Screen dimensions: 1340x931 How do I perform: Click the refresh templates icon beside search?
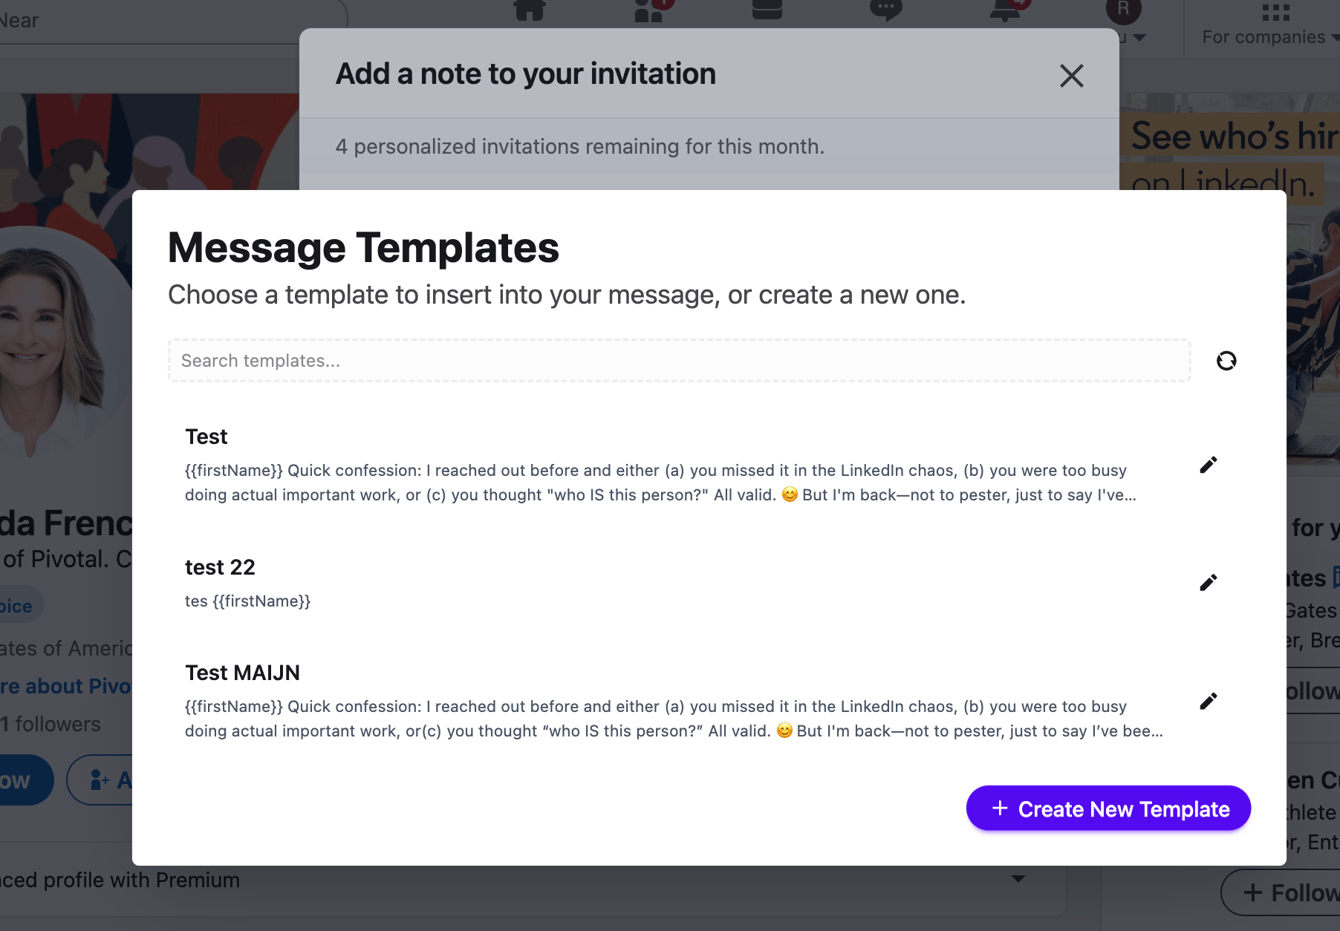click(1226, 360)
